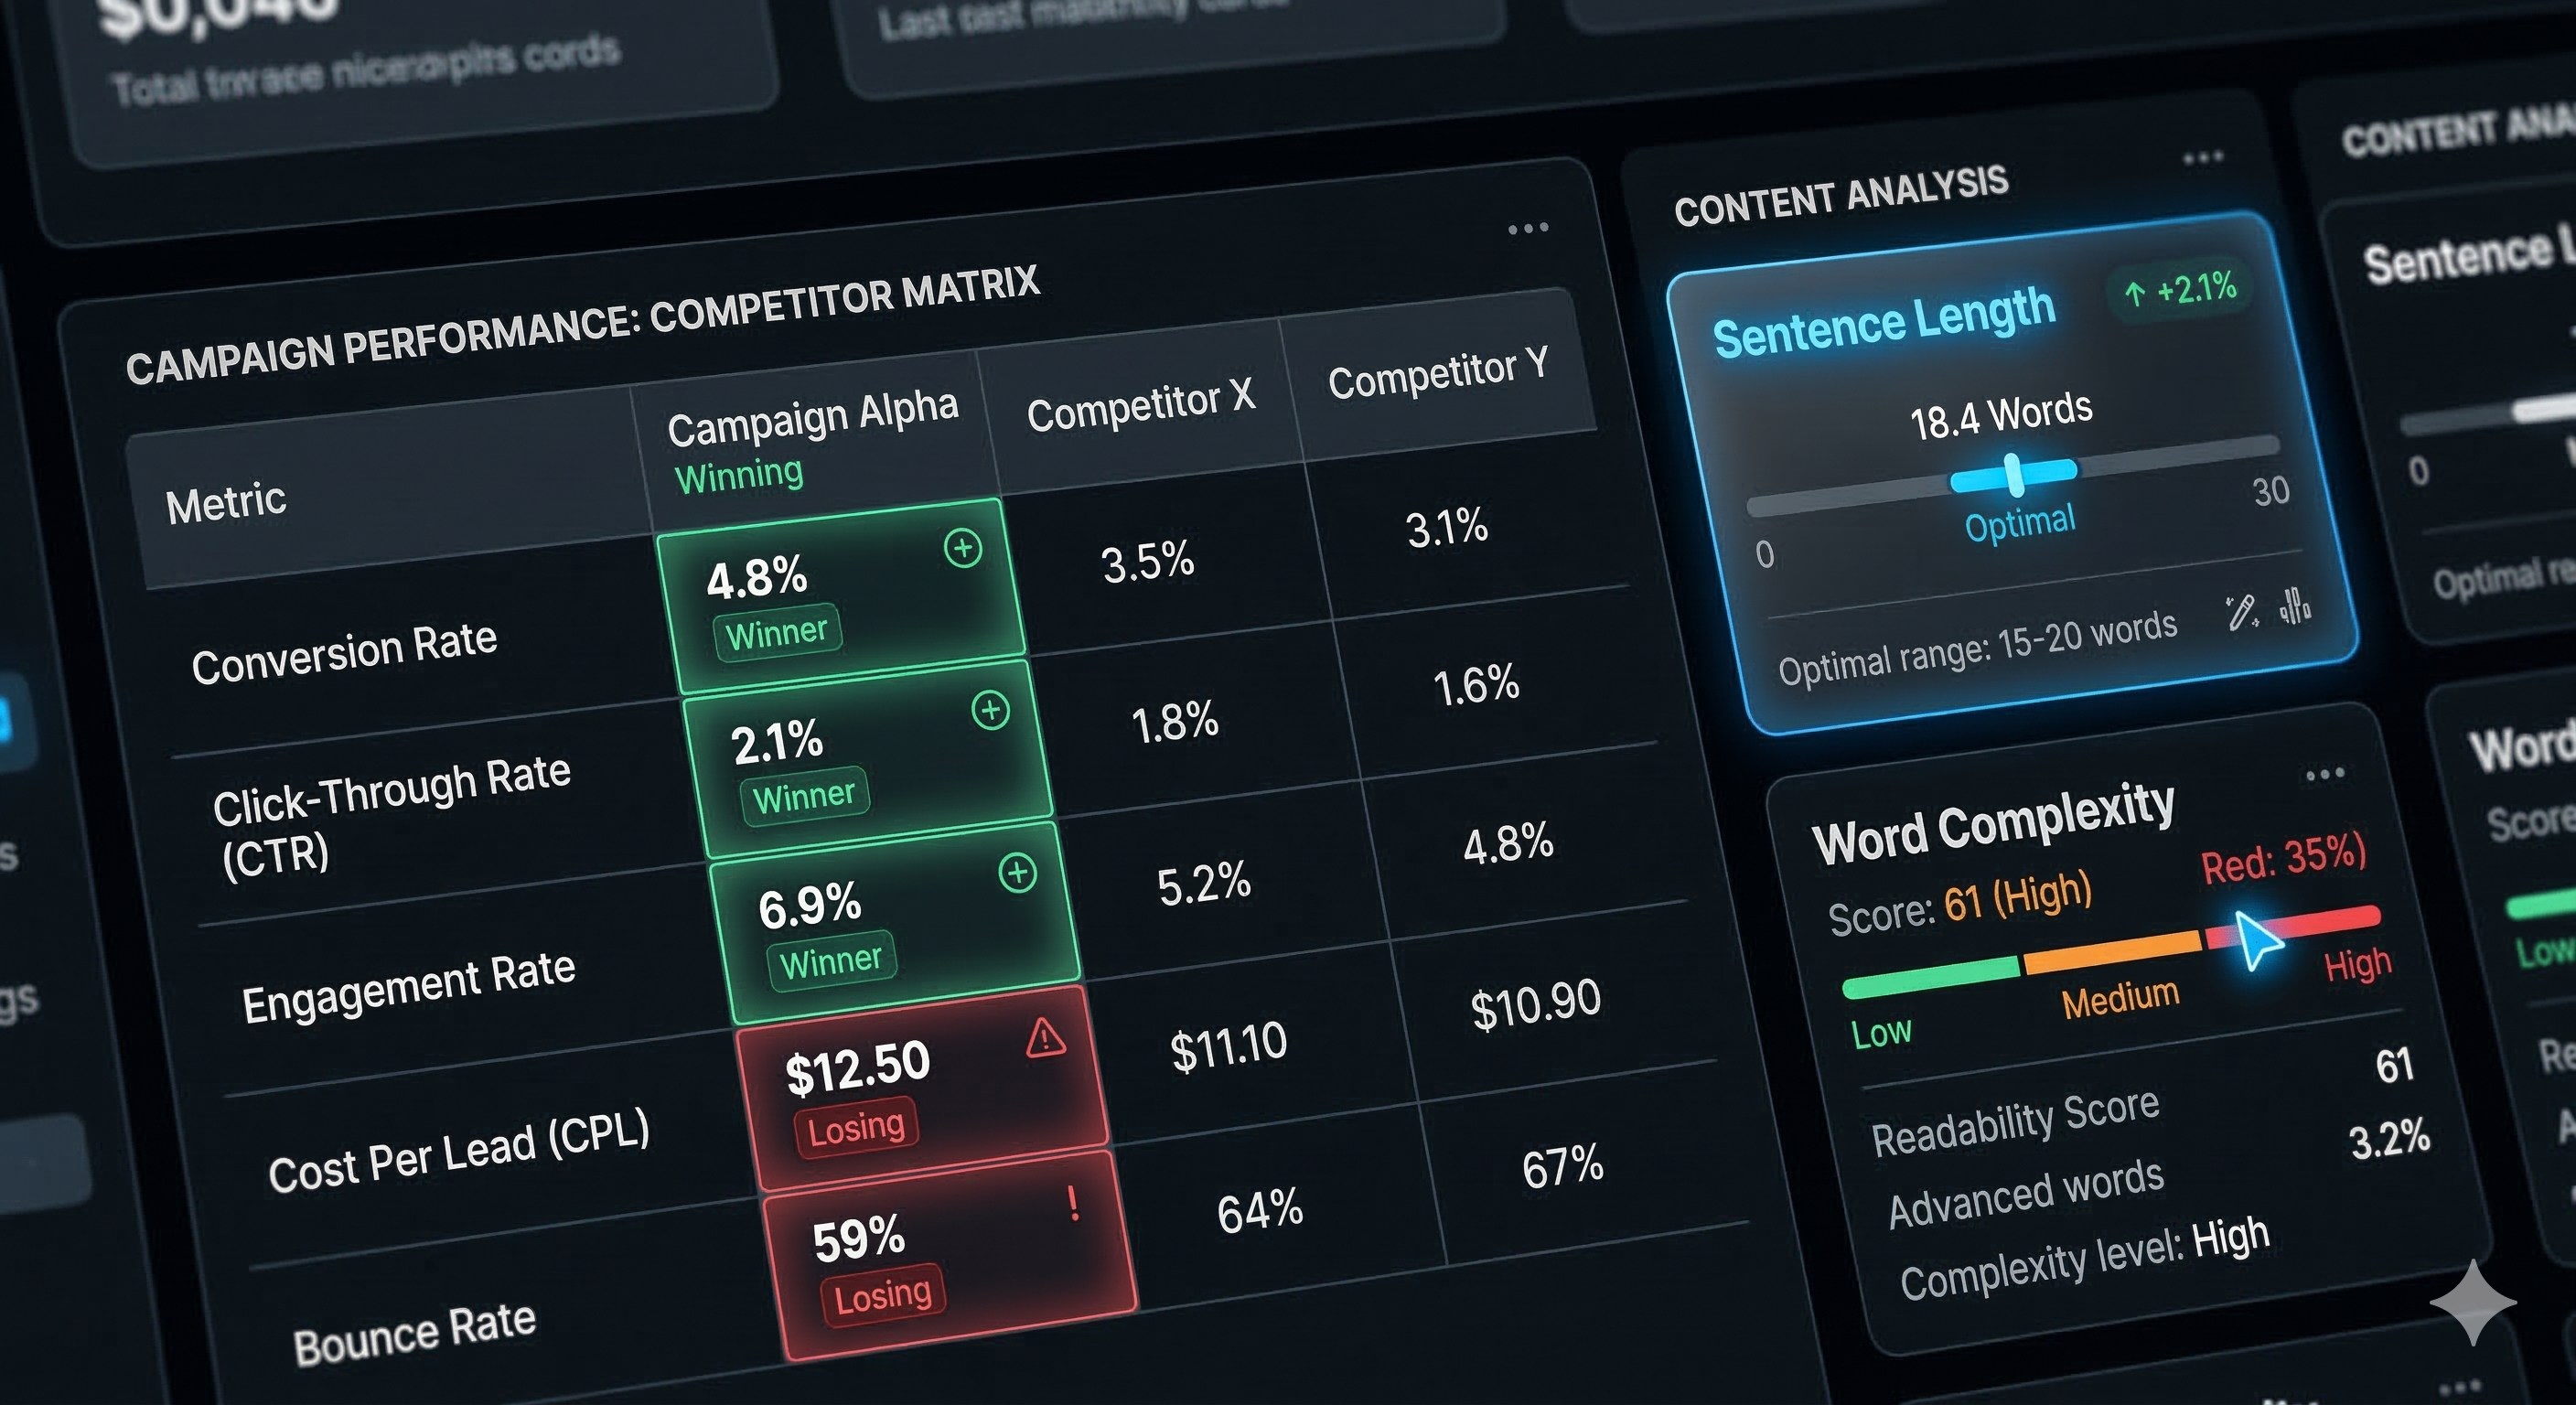Click the bar chart icon in Sentence Length card
Screen dimensions: 2576x1405
[2295, 605]
